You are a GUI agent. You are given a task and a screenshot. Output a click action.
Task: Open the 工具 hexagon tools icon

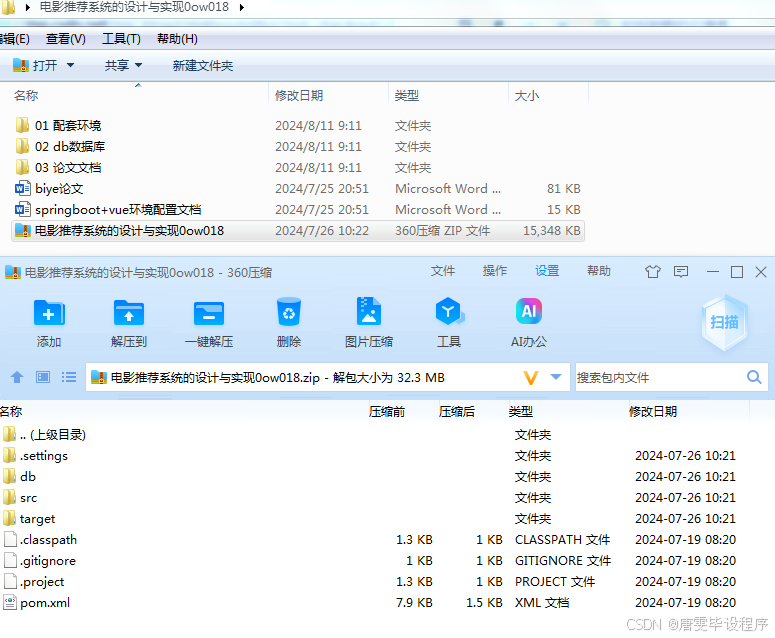(449, 311)
